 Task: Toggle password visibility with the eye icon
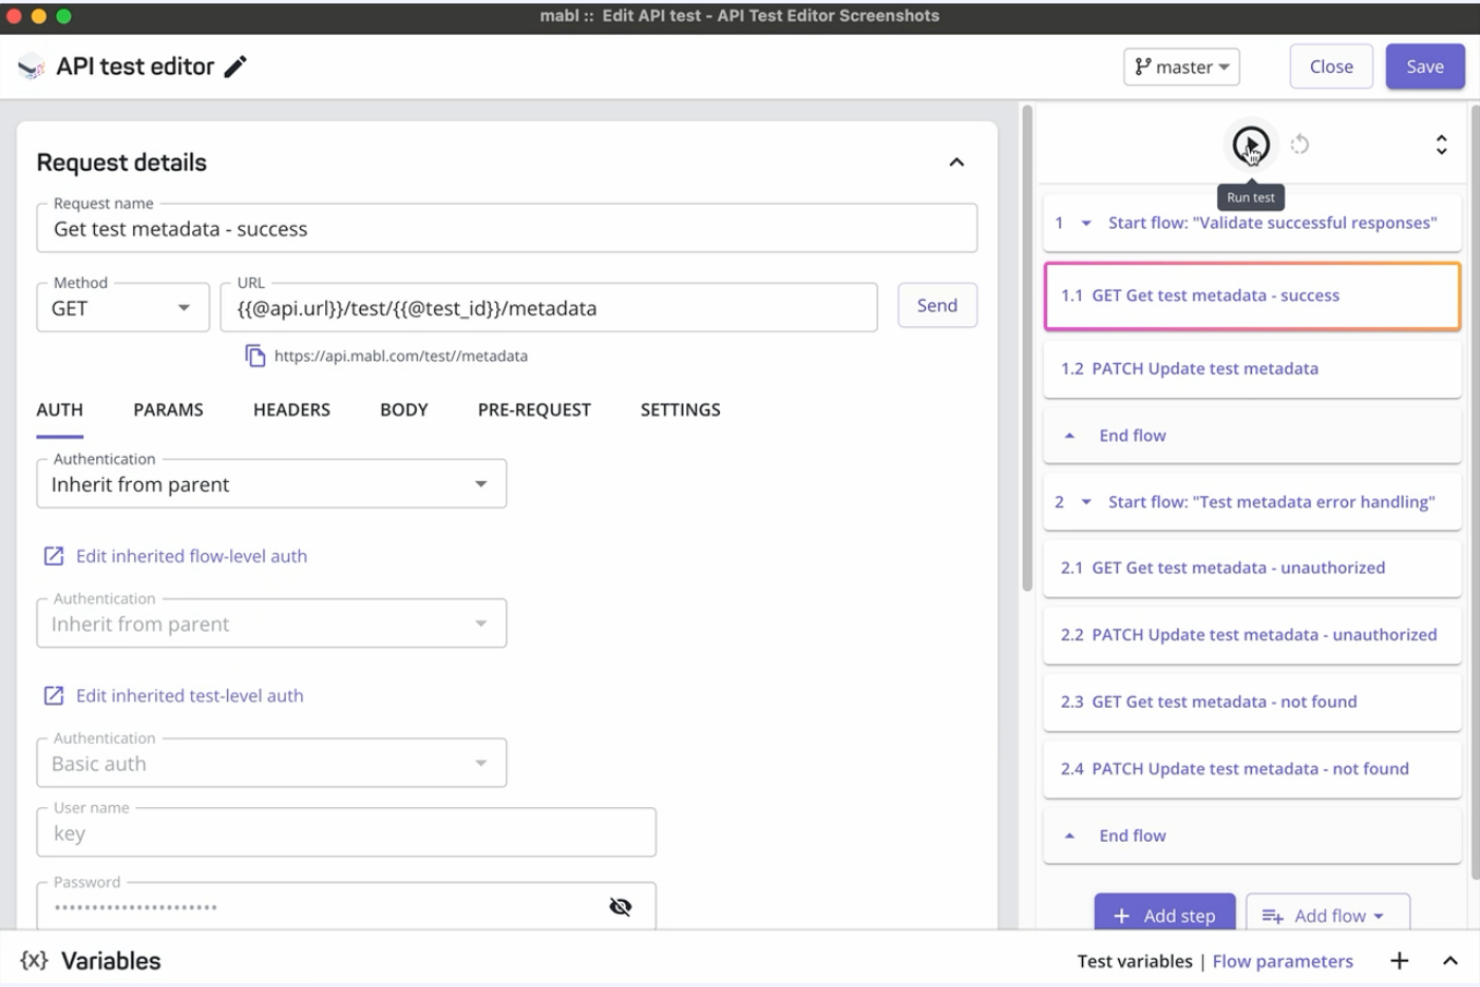click(621, 906)
